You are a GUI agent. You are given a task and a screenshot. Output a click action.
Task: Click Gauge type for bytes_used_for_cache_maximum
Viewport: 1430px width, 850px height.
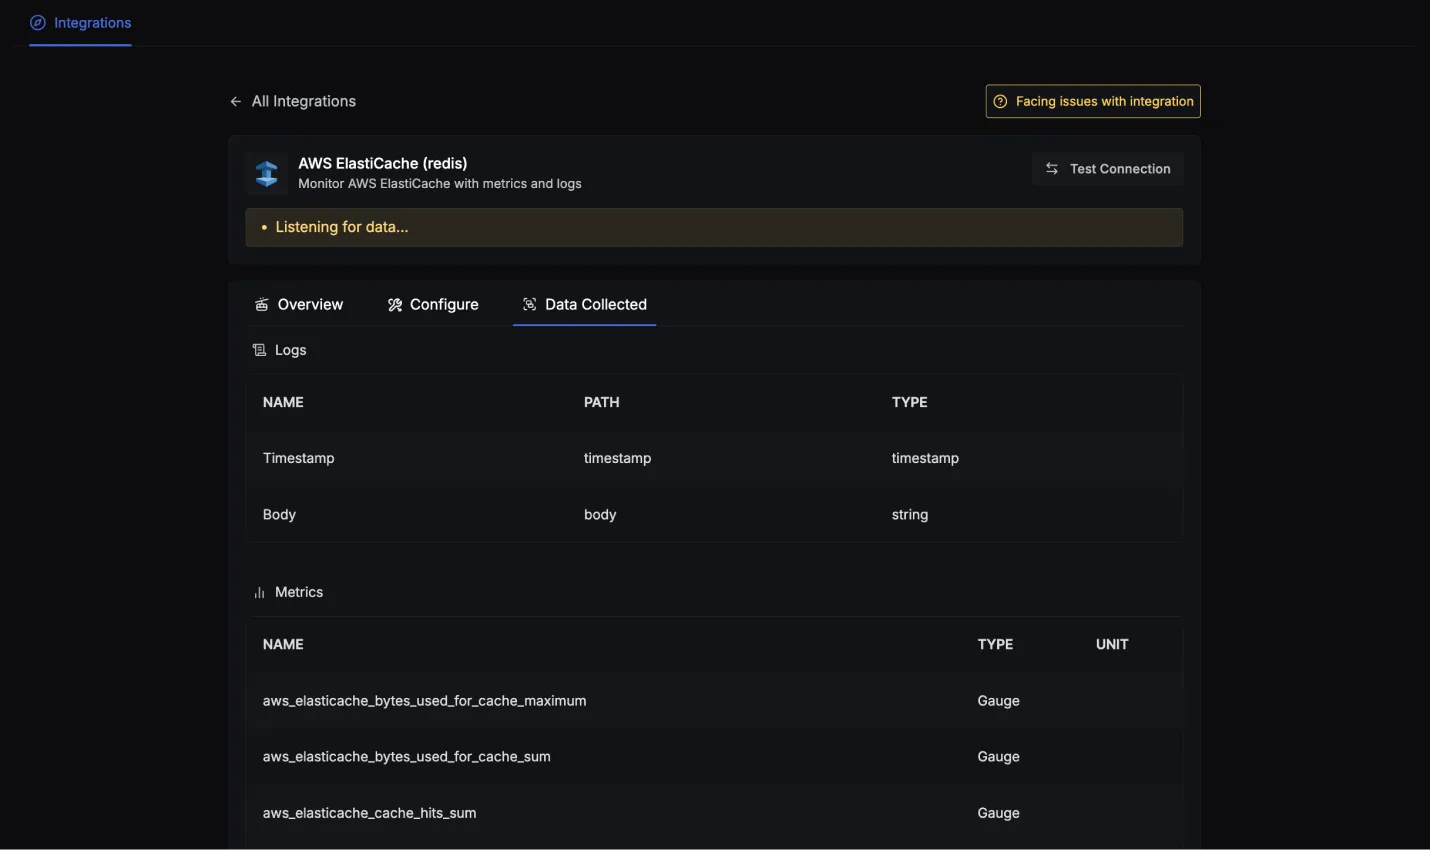click(999, 701)
